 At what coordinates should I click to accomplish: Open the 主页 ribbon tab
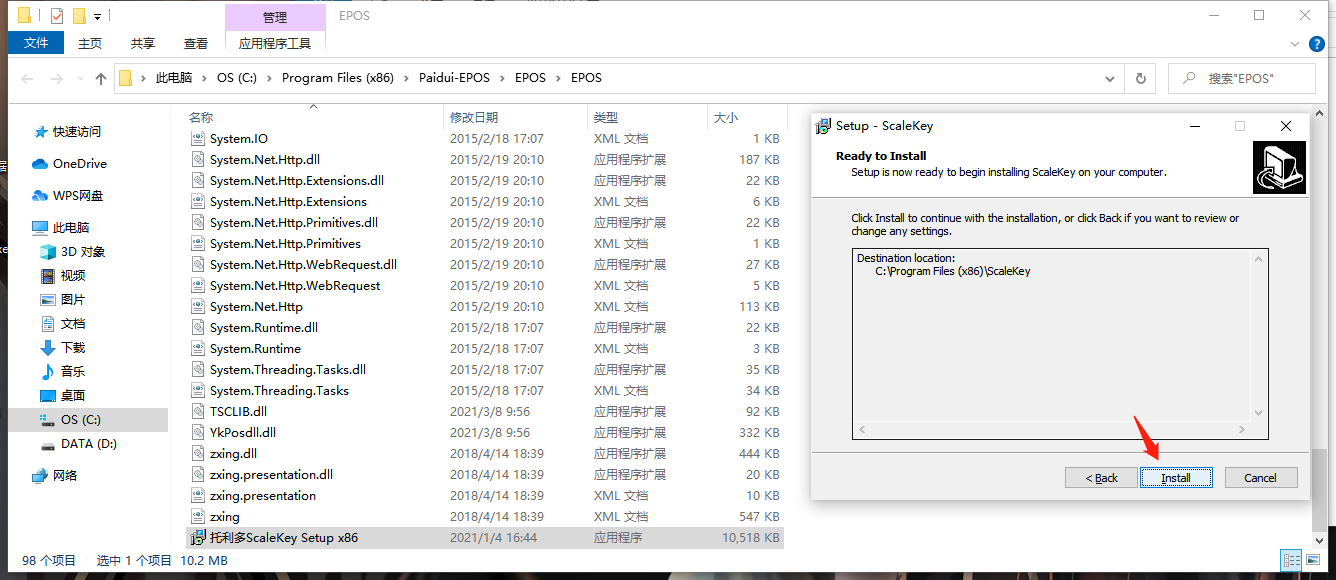click(90, 43)
